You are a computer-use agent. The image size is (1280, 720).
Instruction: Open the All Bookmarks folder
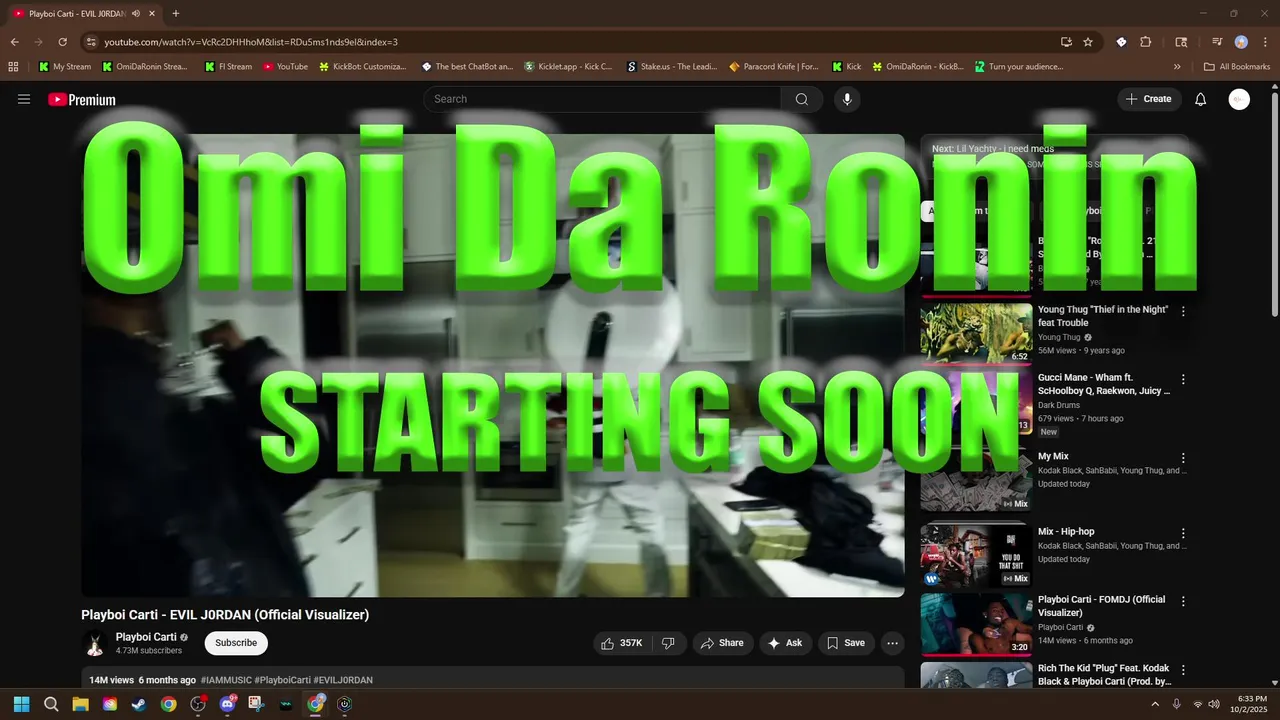click(x=1237, y=67)
